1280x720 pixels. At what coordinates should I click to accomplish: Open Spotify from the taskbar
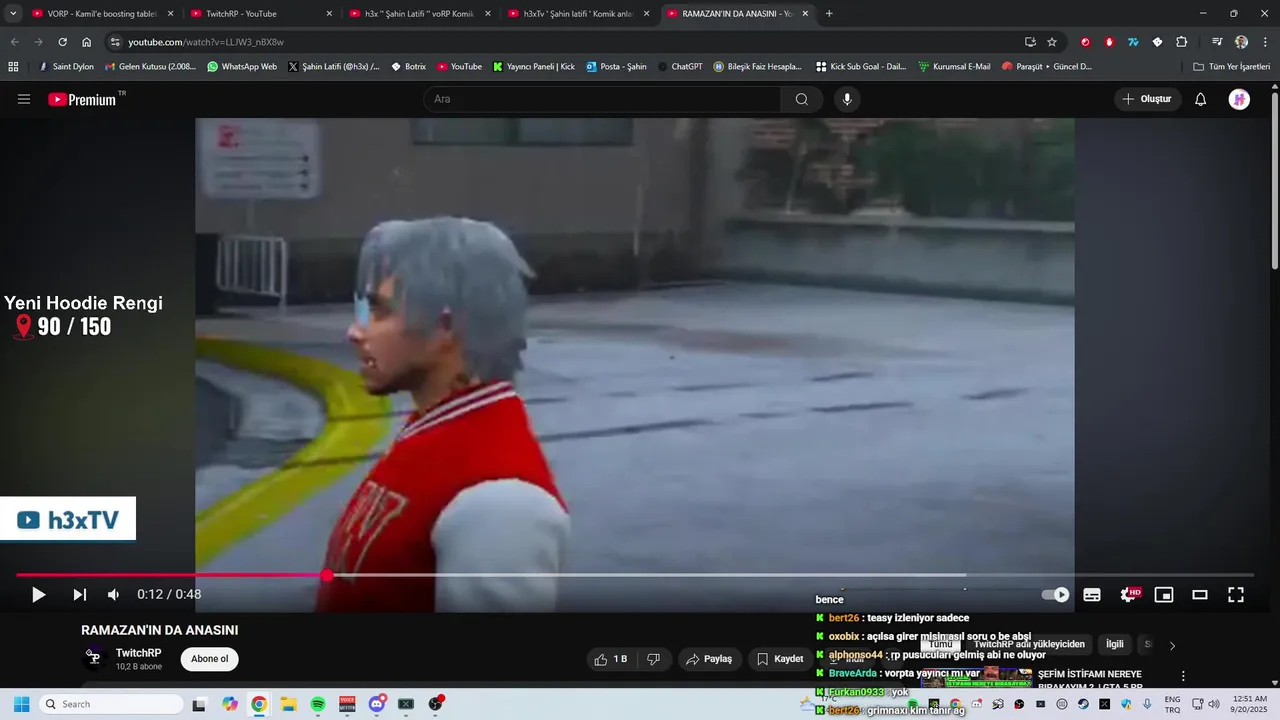pos(318,704)
